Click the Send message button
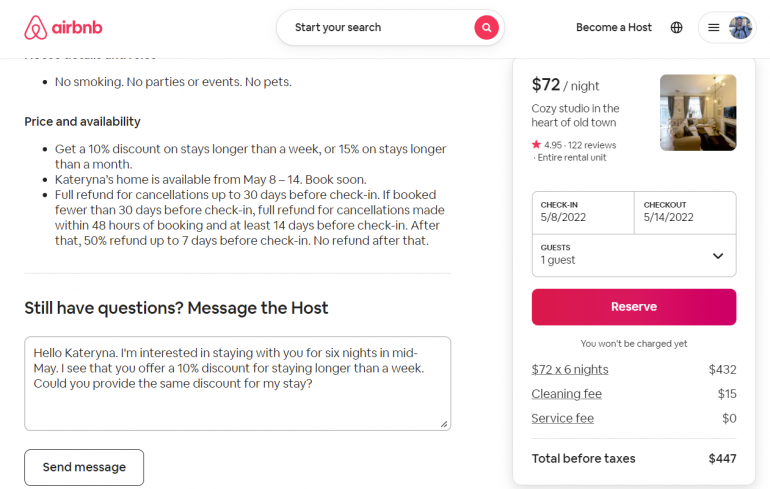The width and height of the screenshot is (770, 489). point(84,467)
